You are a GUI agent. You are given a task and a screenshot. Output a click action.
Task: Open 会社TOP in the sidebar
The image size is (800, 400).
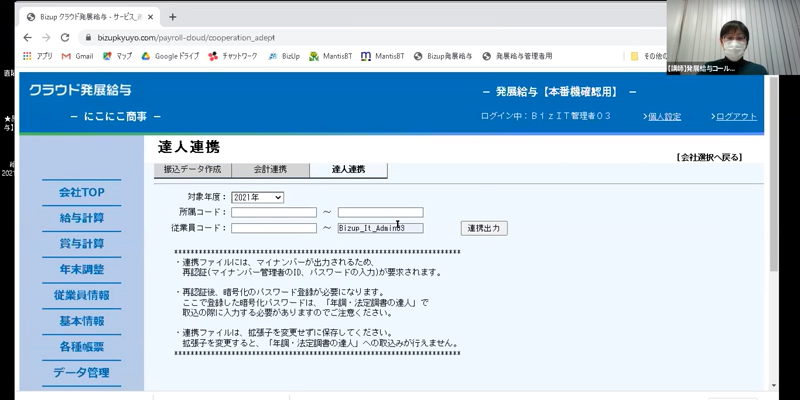(x=82, y=192)
